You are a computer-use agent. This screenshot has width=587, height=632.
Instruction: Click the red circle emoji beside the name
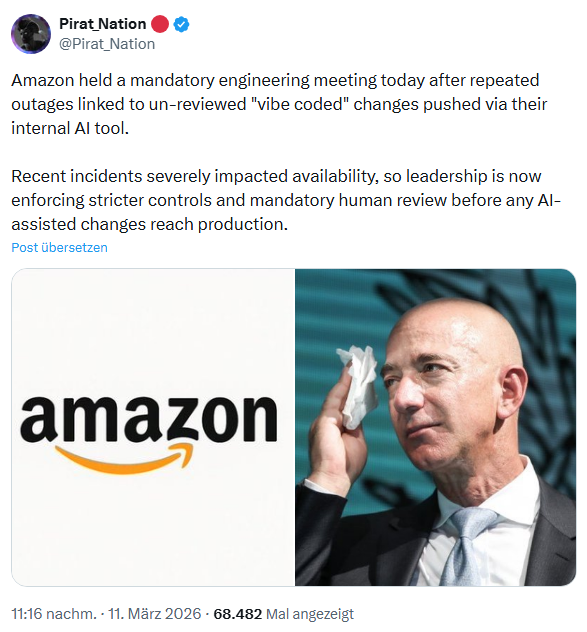click(x=160, y=24)
